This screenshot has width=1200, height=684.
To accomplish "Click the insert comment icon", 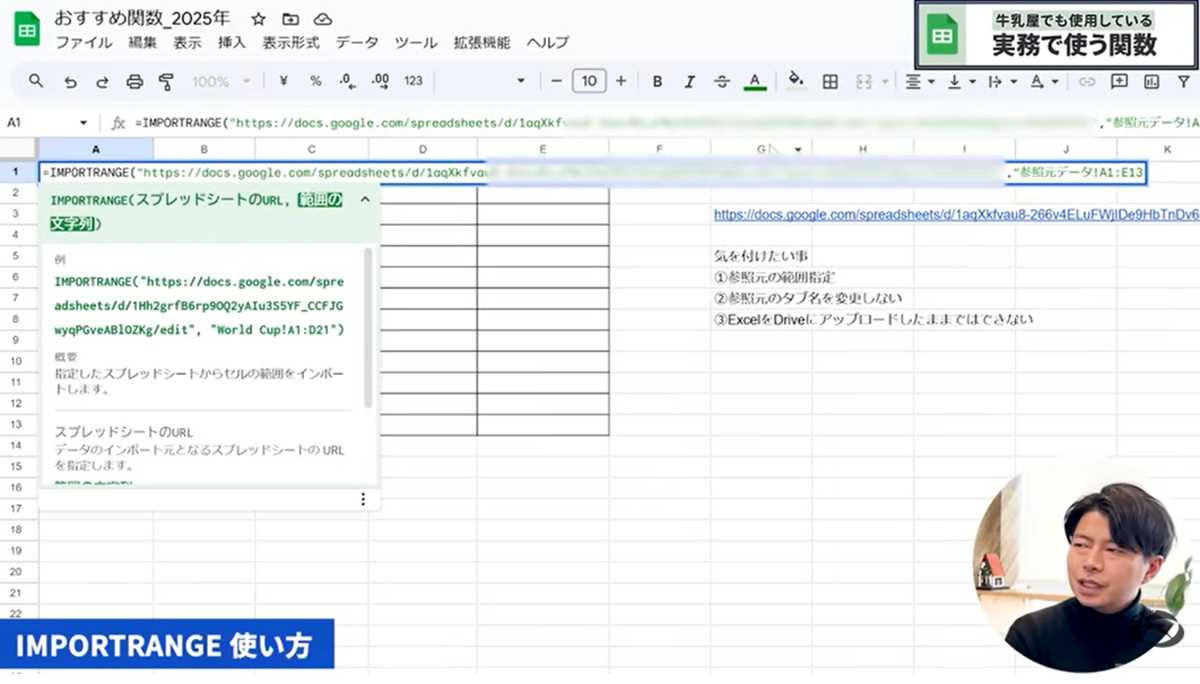I will click(x=1119, y=81).
